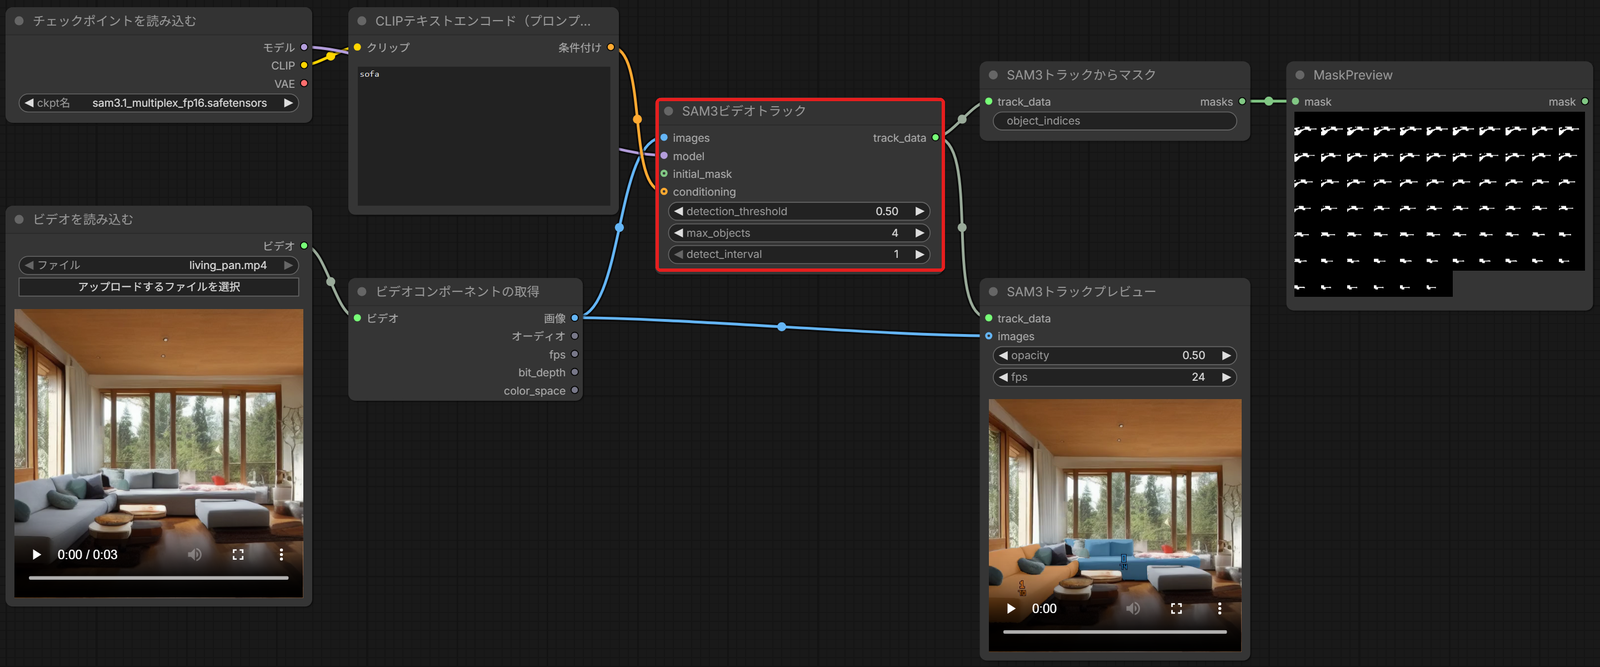The height and width of the screenshot is (667, 1600).
Task: Increase opacity with the right arrow
Action: pos(1227,355)
